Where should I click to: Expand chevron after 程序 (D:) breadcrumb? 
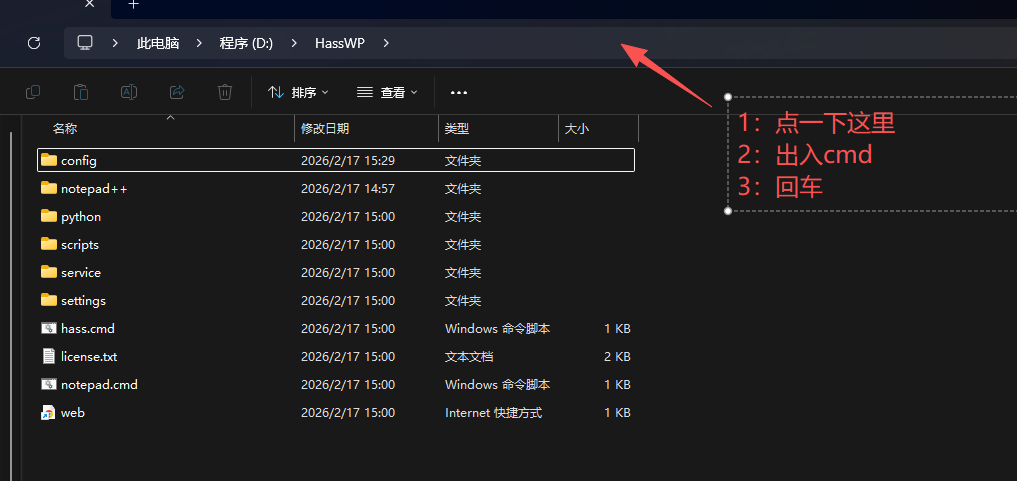pos(294,43)
